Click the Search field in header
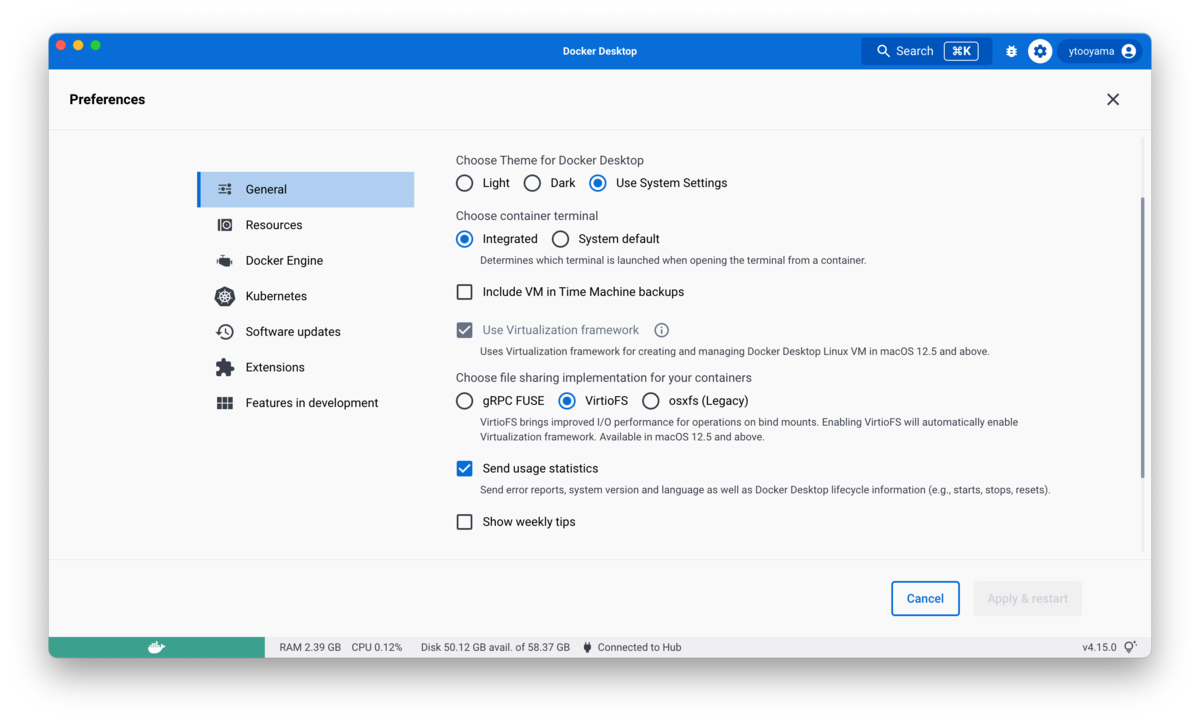 point(926,51)
